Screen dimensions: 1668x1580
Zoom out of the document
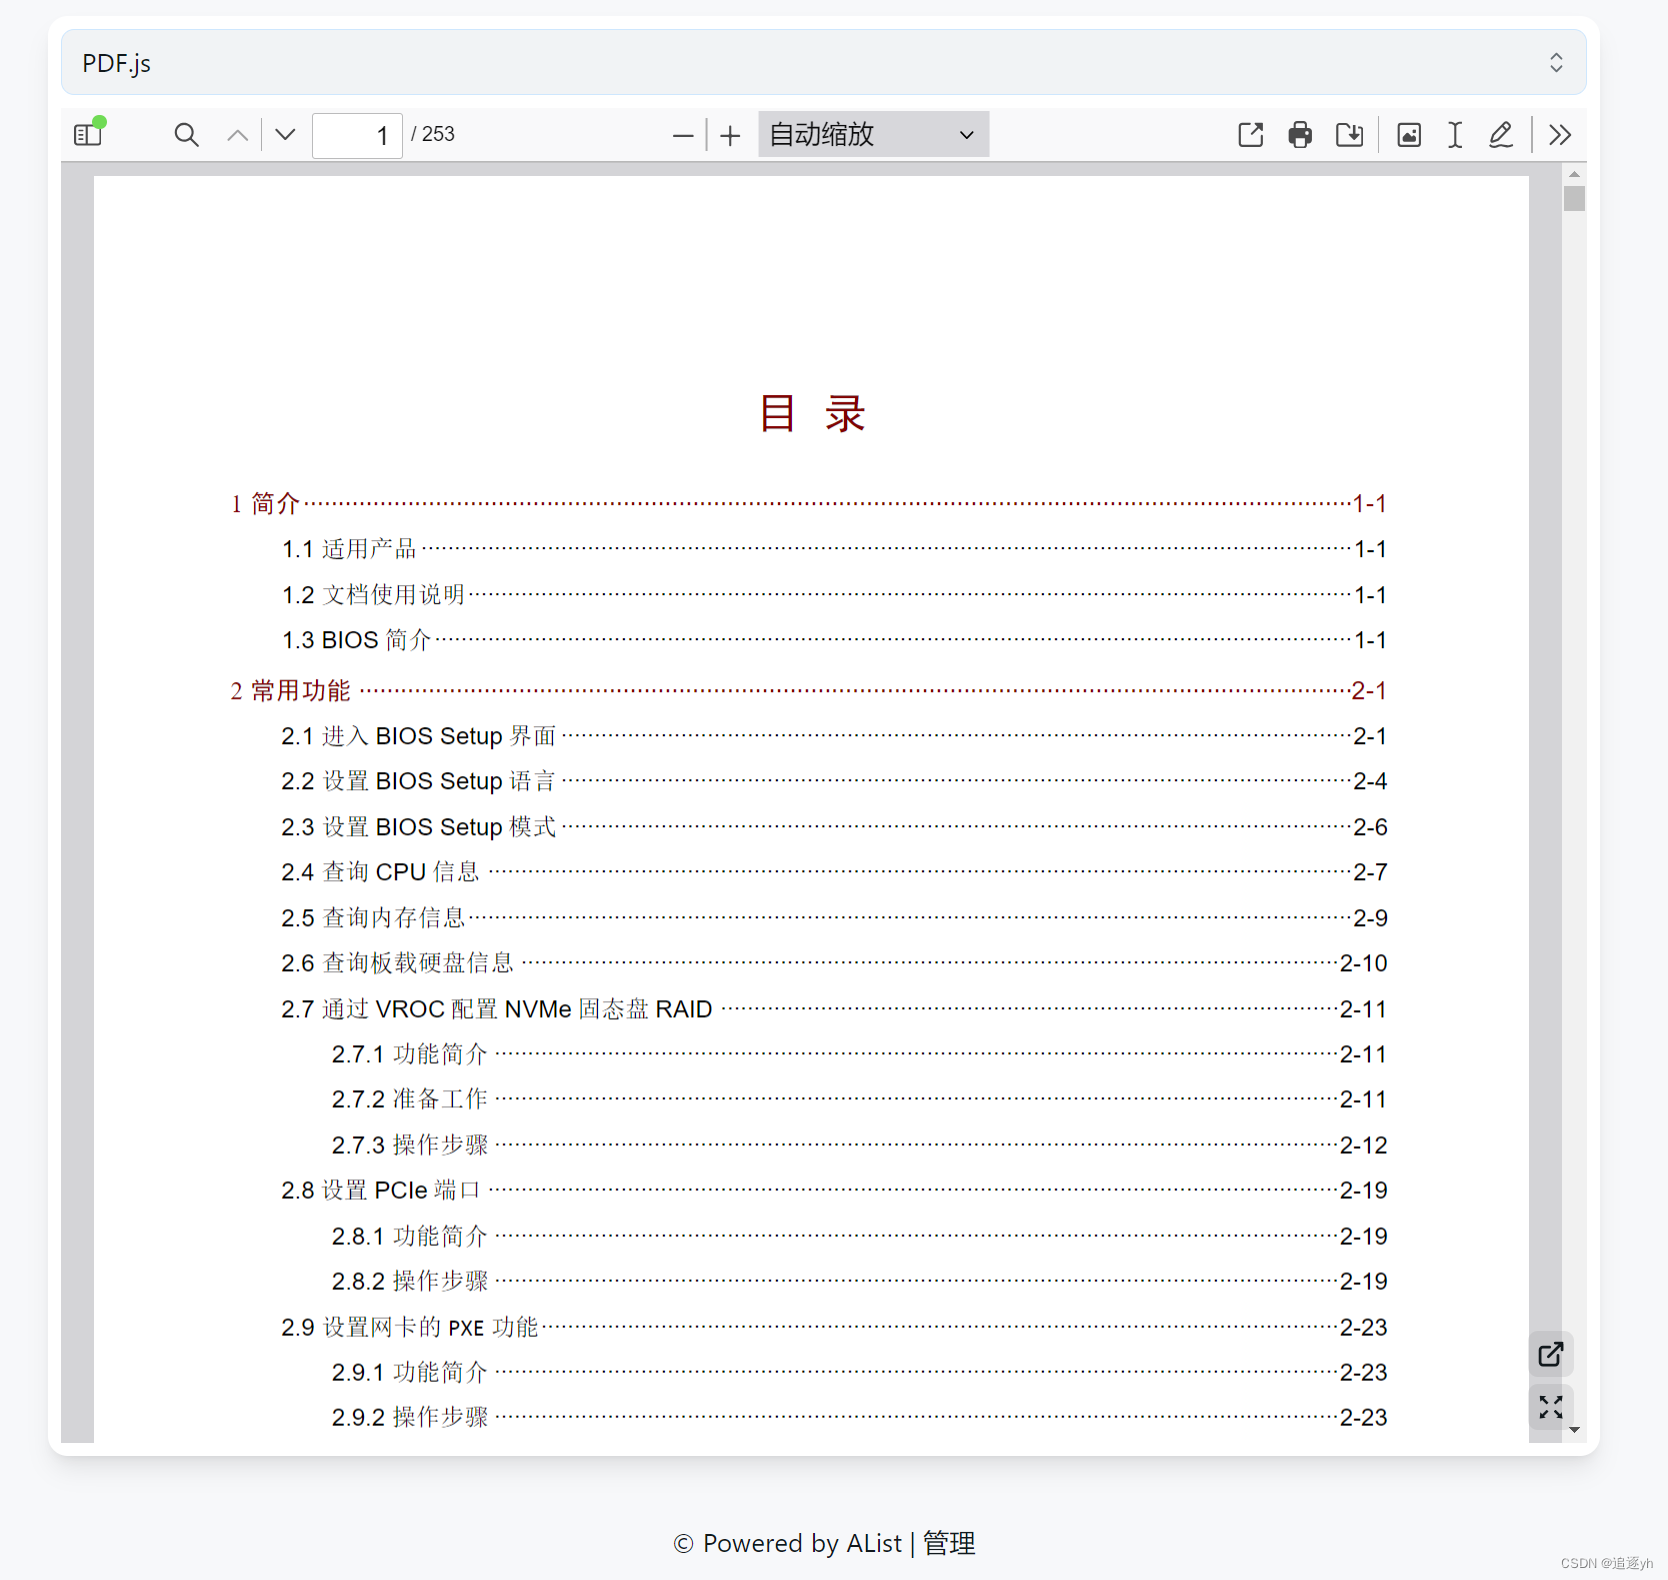(x=682, y=134)
